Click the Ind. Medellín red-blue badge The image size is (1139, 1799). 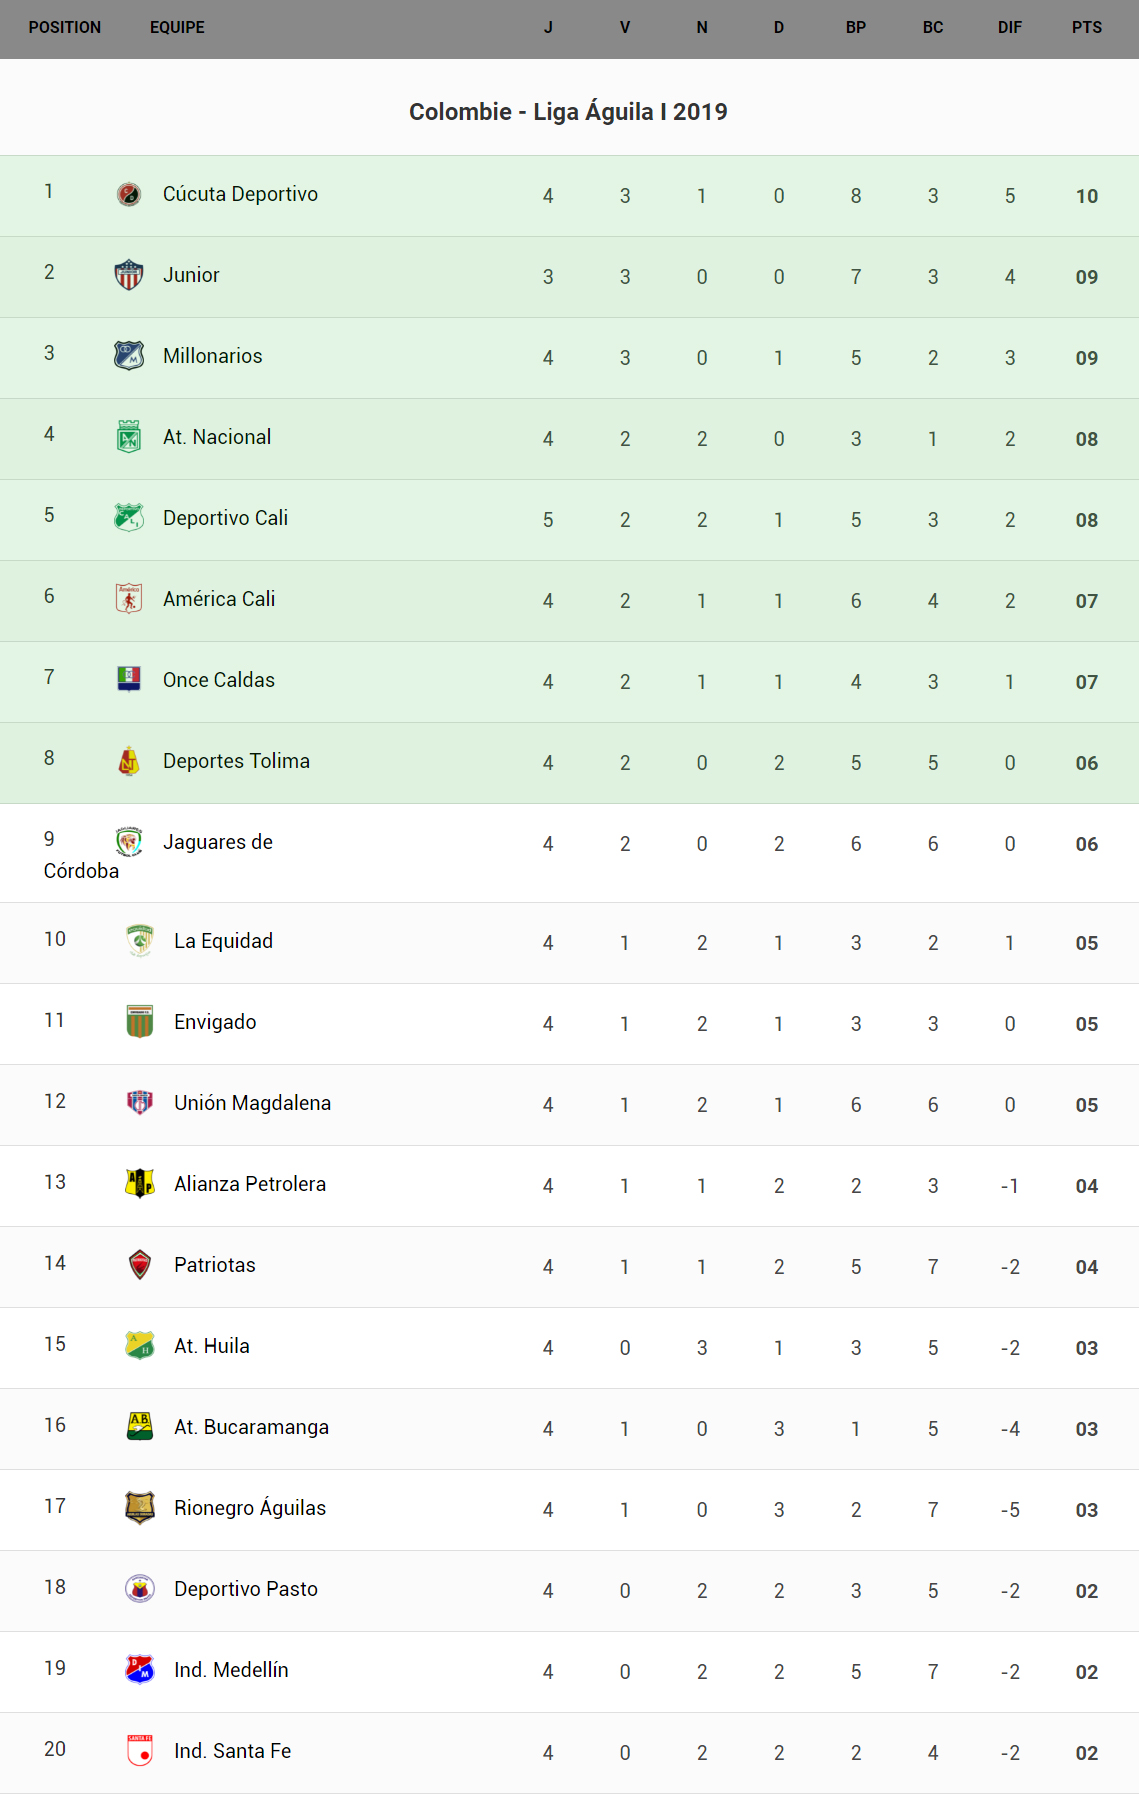(x=140, y=1669)
